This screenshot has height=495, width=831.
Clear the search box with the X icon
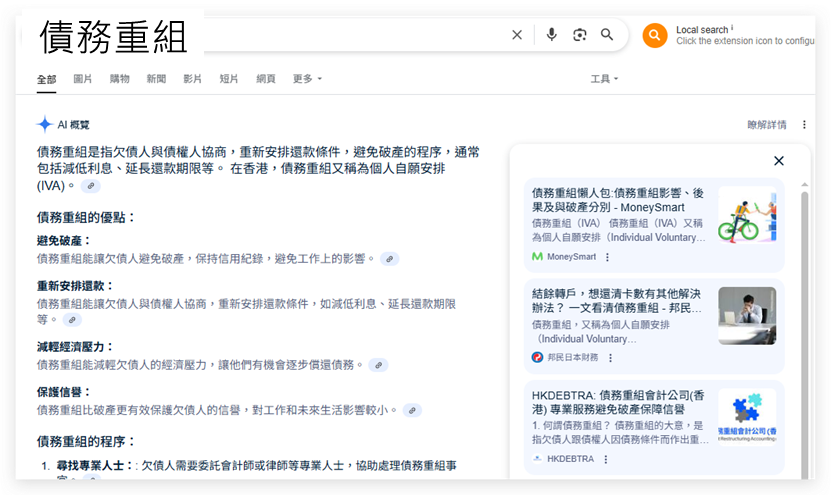(x=517, y=35)
